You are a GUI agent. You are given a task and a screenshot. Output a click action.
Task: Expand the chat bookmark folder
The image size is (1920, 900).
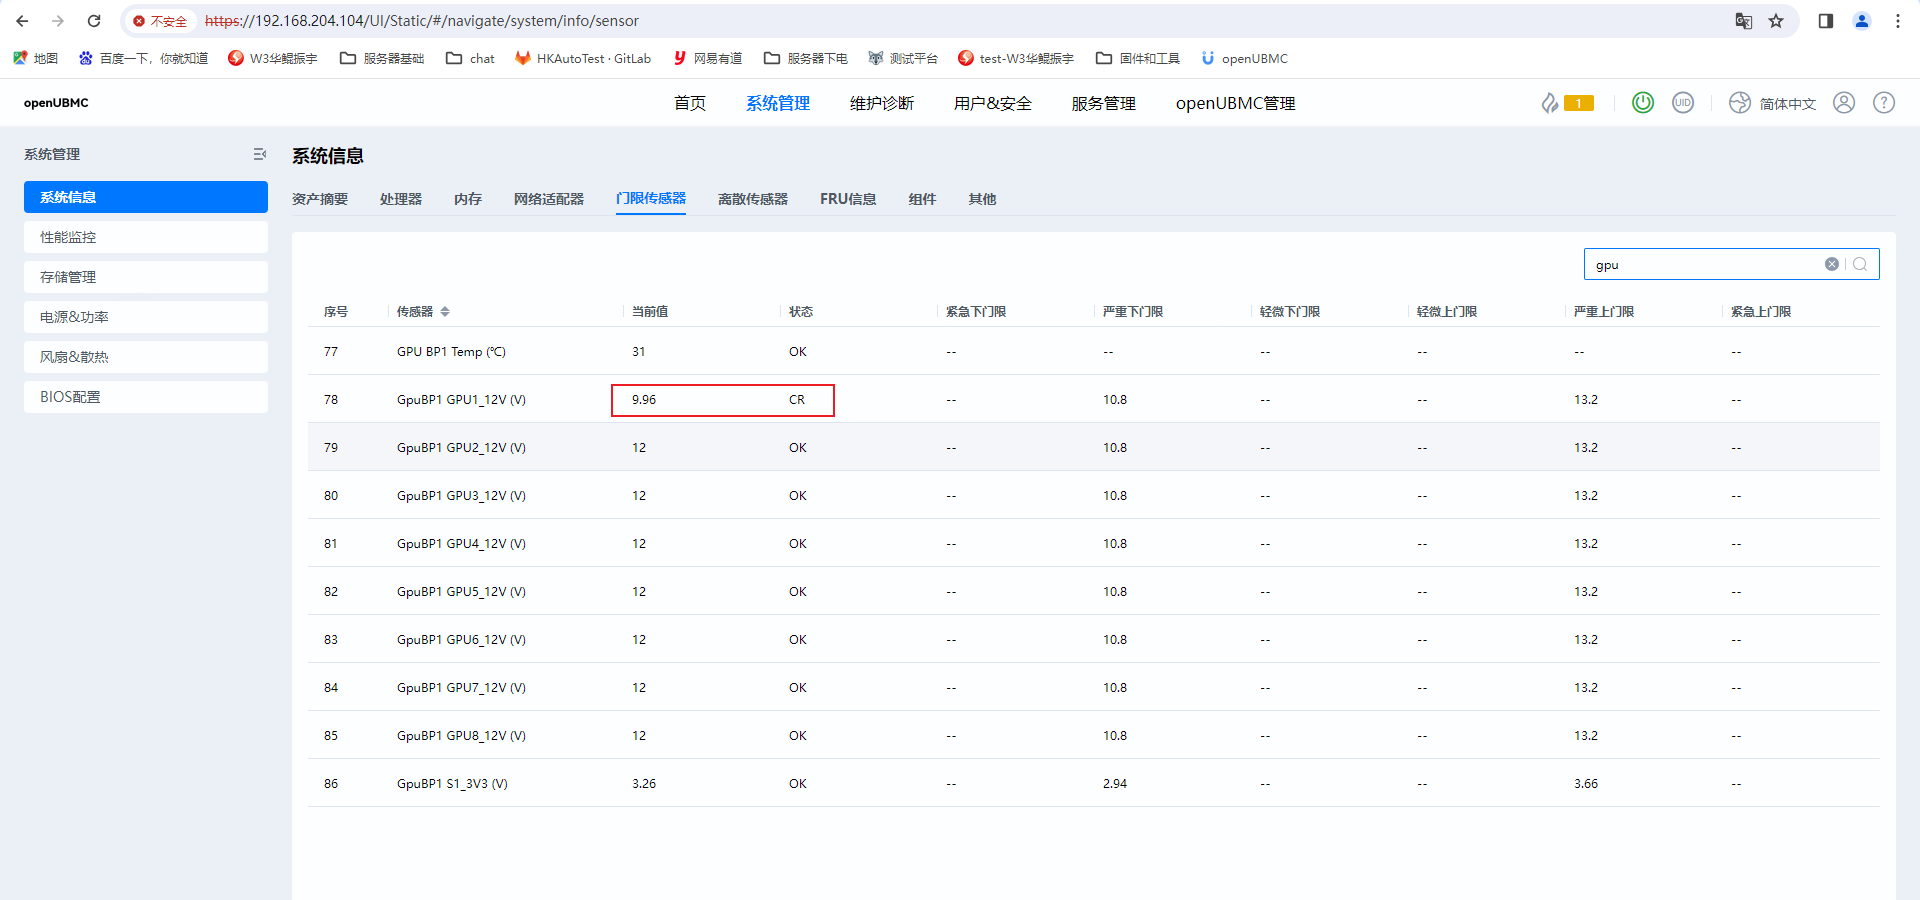pyautogui.click(x=470, y=58)
